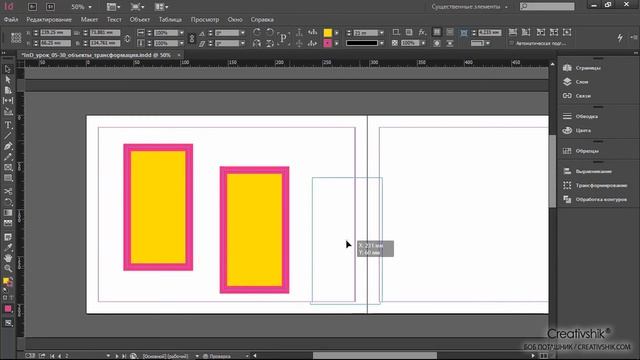Open the Таблица menu

point(170,20)
